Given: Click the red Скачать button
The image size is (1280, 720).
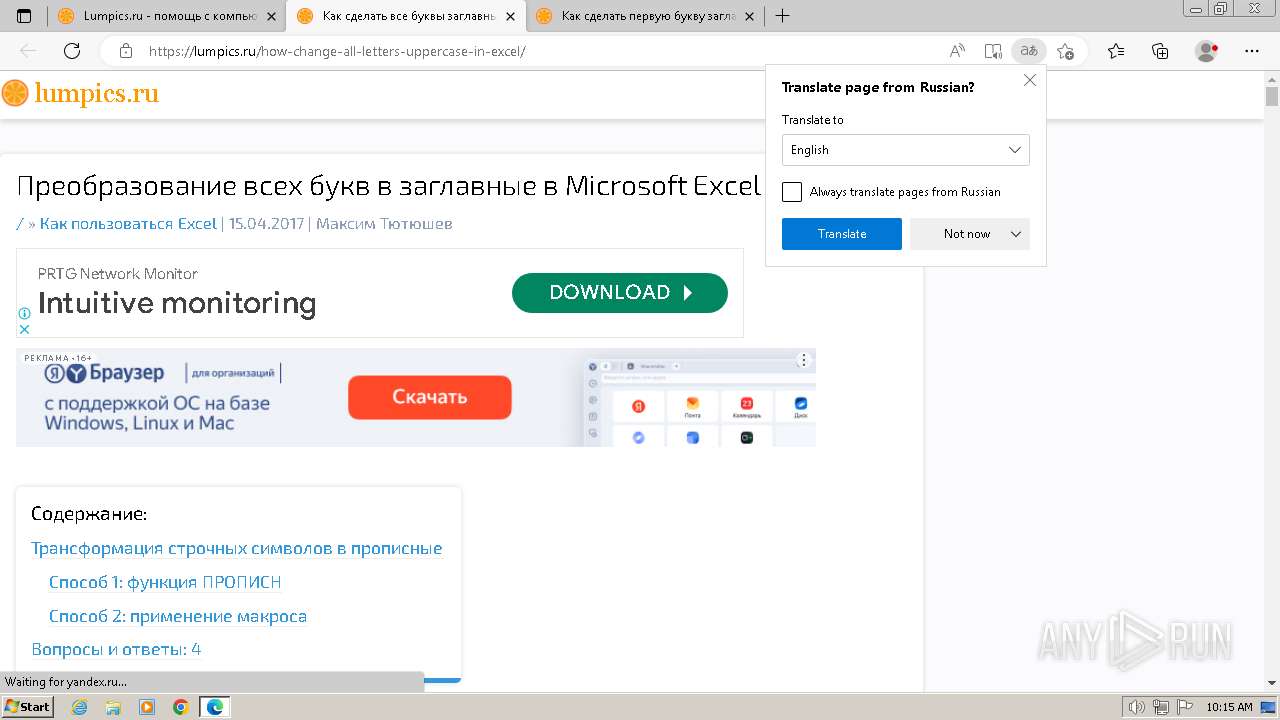Looking at the screenshot, I should tap(430, 397).
